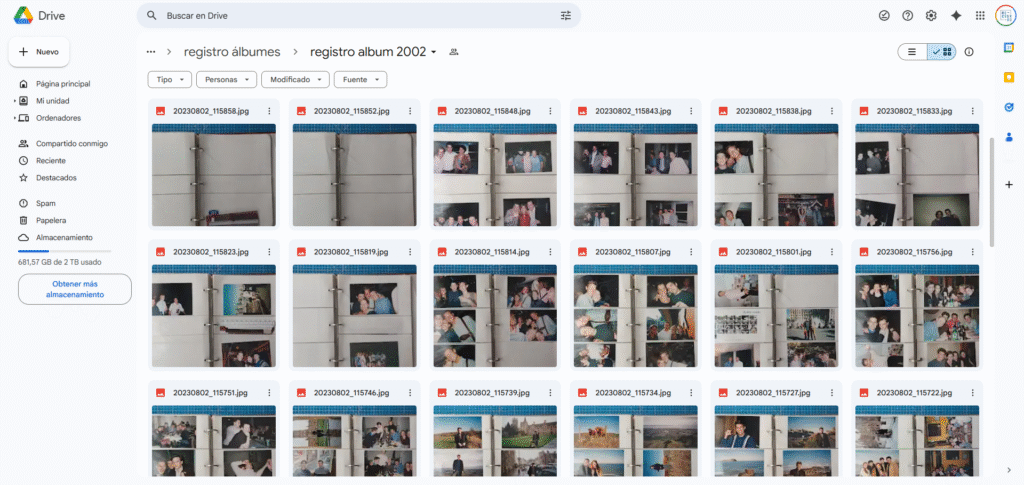
Task: Switch to list view layout
Action: 912,52
